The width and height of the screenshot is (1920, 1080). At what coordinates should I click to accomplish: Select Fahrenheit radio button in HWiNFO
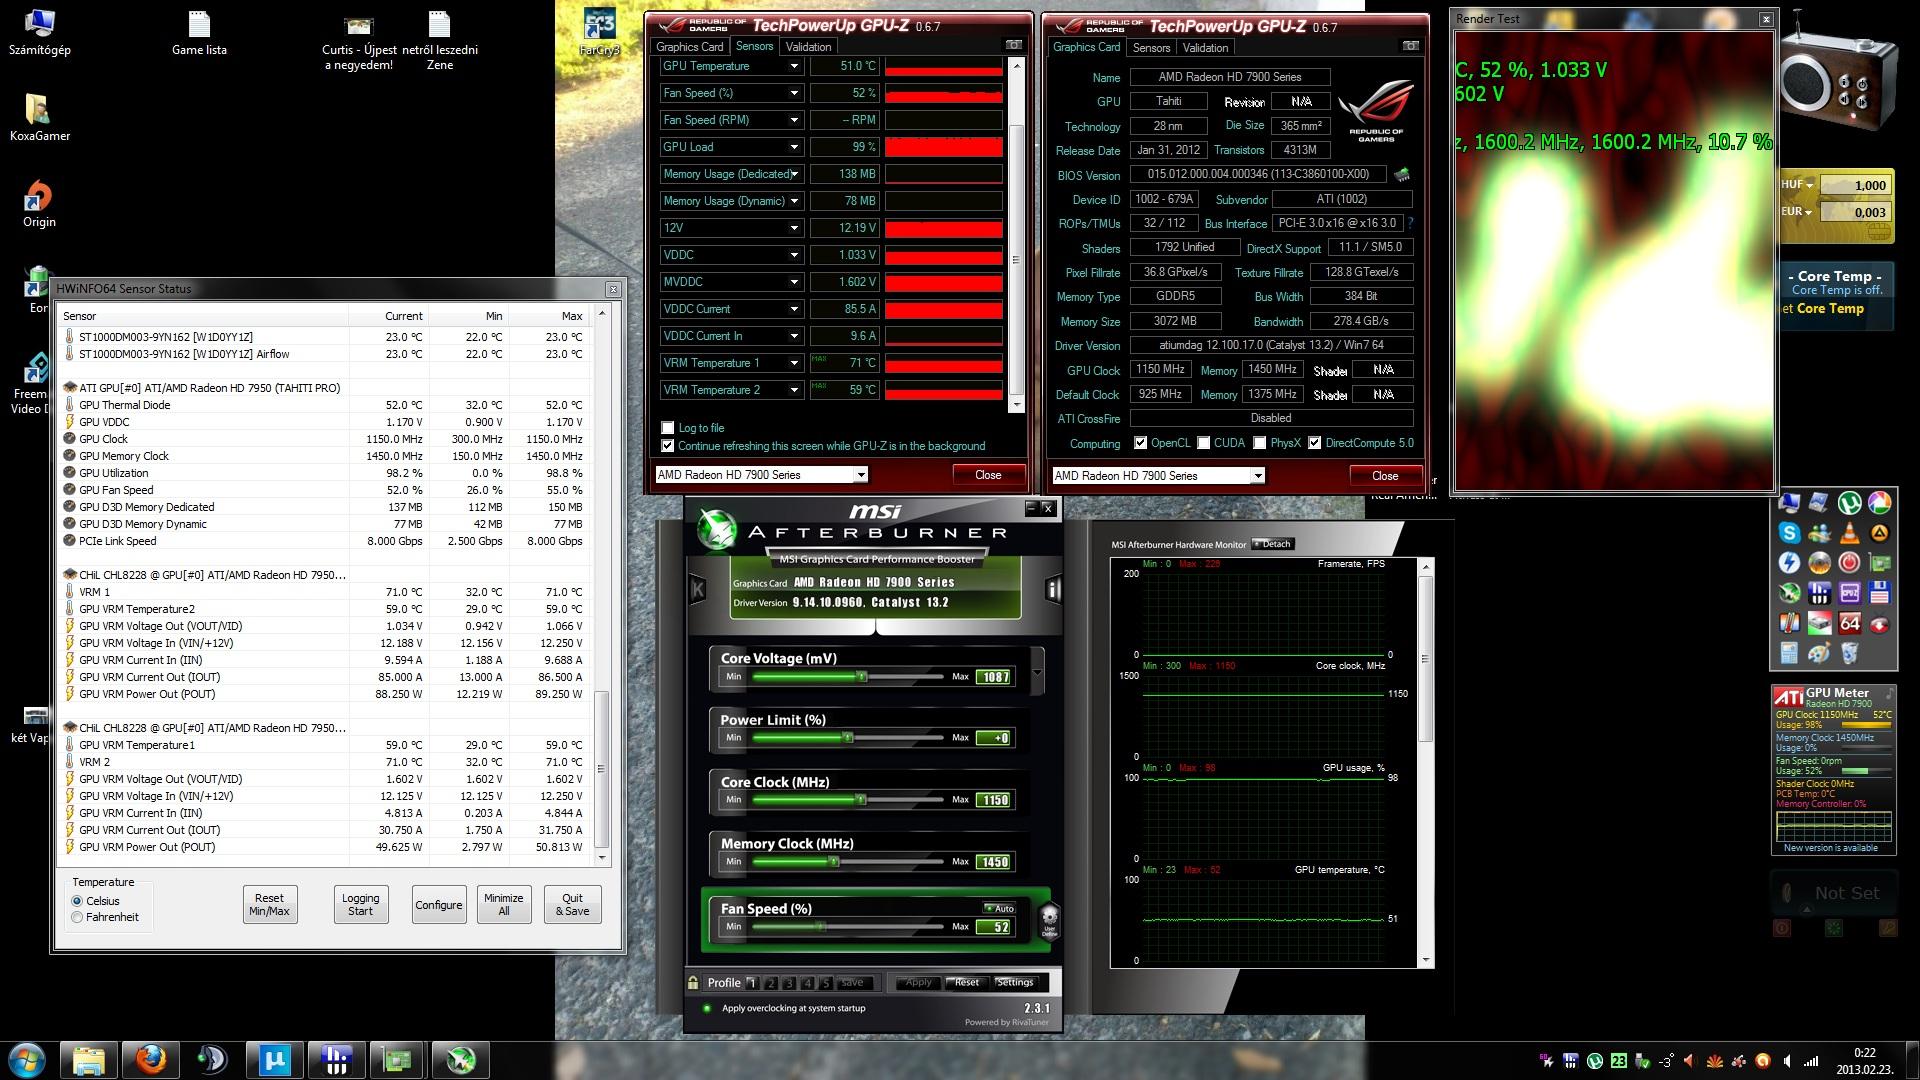coord(77,917)
